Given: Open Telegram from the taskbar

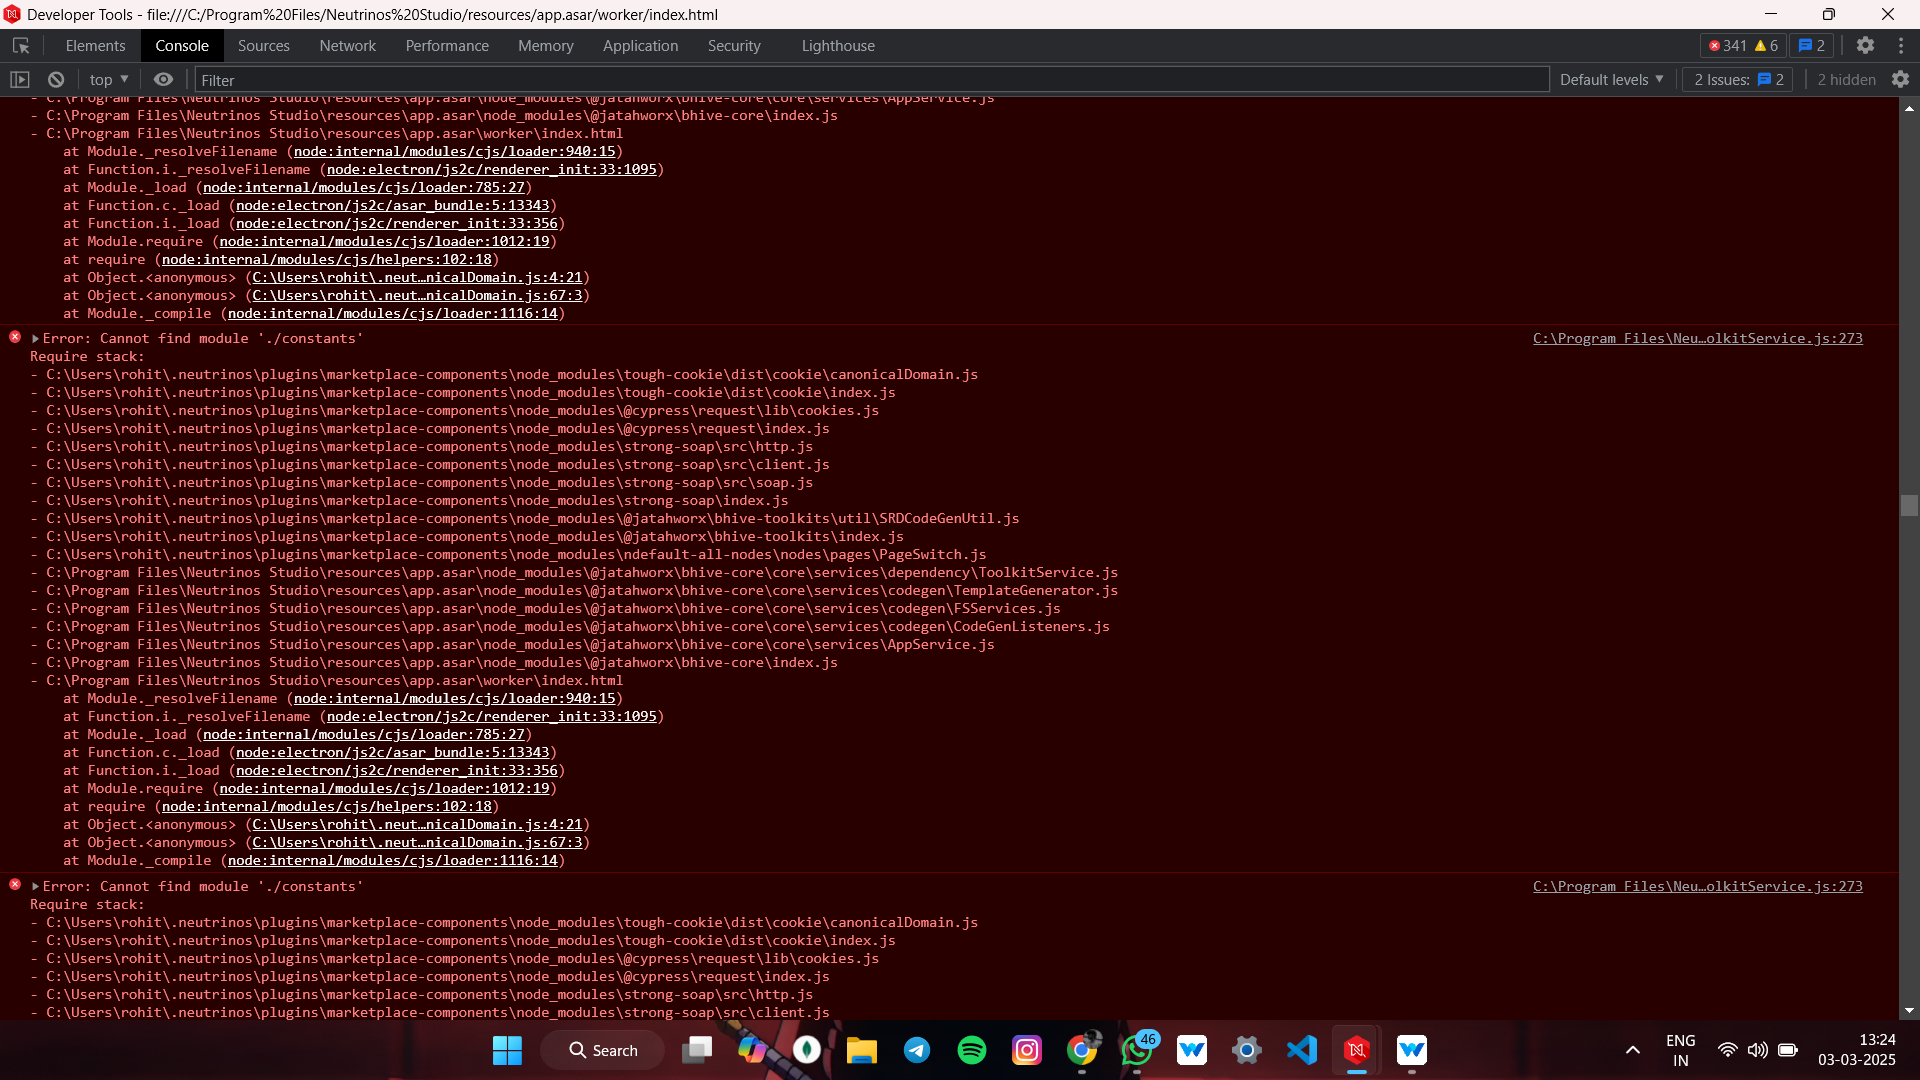Looking at the screenshot, I should click(x=917, y=1050).
